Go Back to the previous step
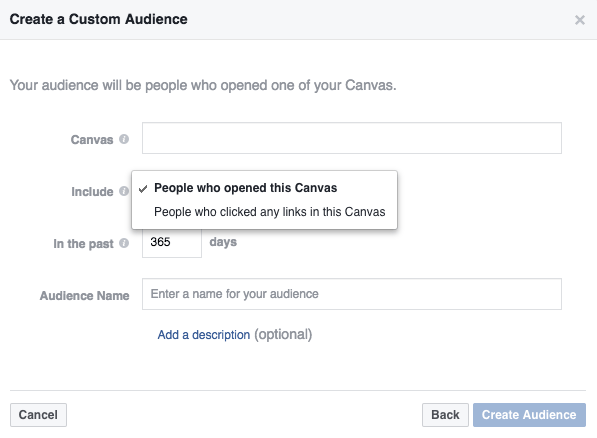 (x=445, y=415)
